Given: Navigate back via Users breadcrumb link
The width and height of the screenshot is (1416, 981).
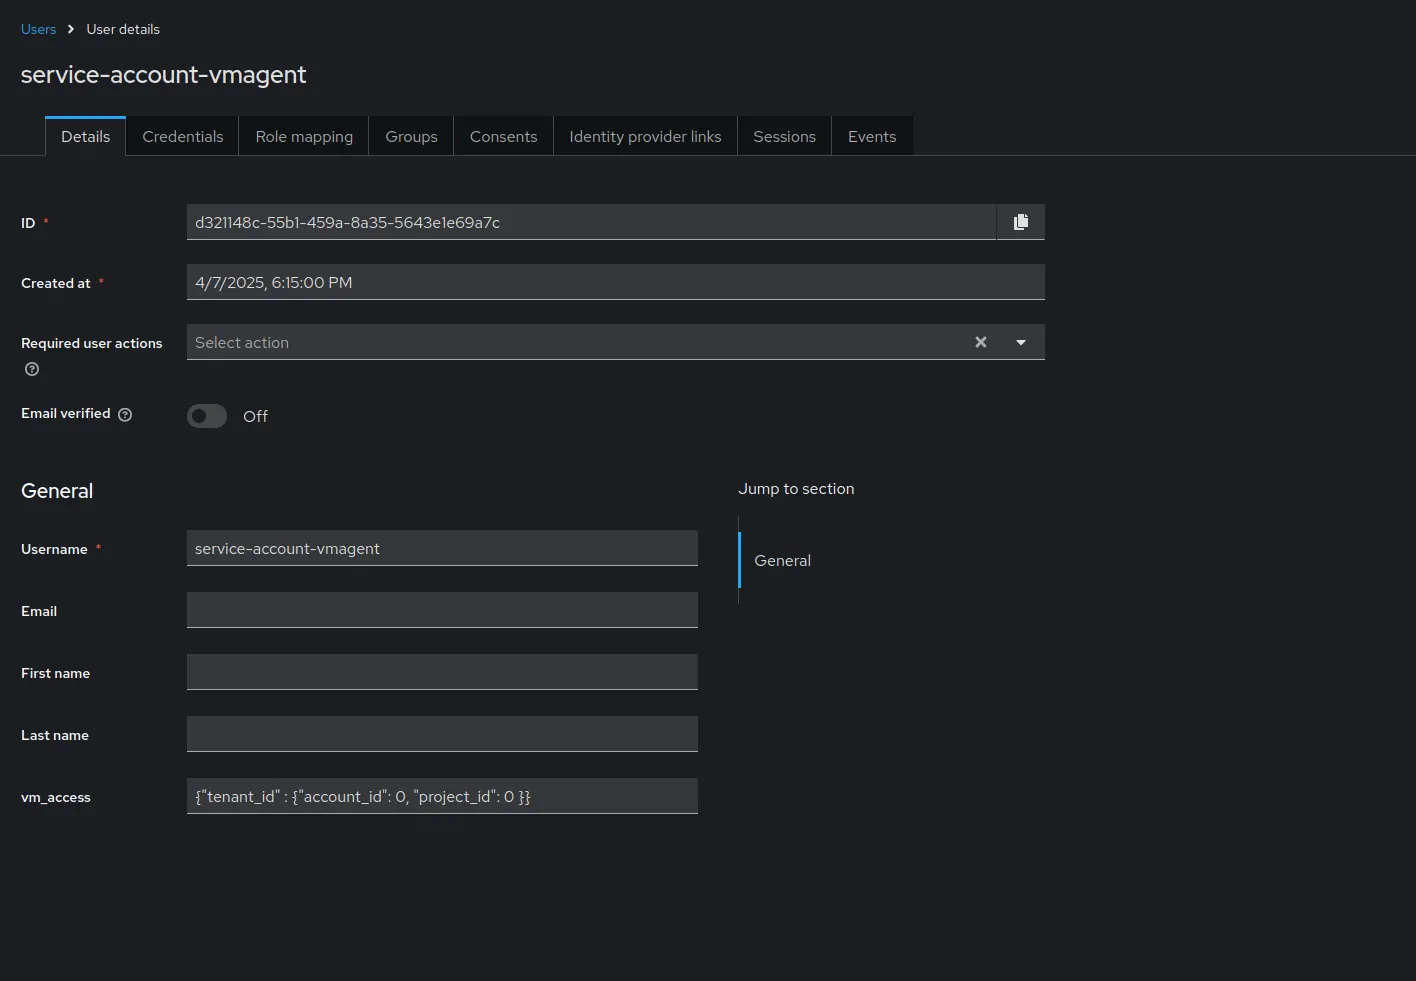Looking at the screenshot, I should [38, 29].
